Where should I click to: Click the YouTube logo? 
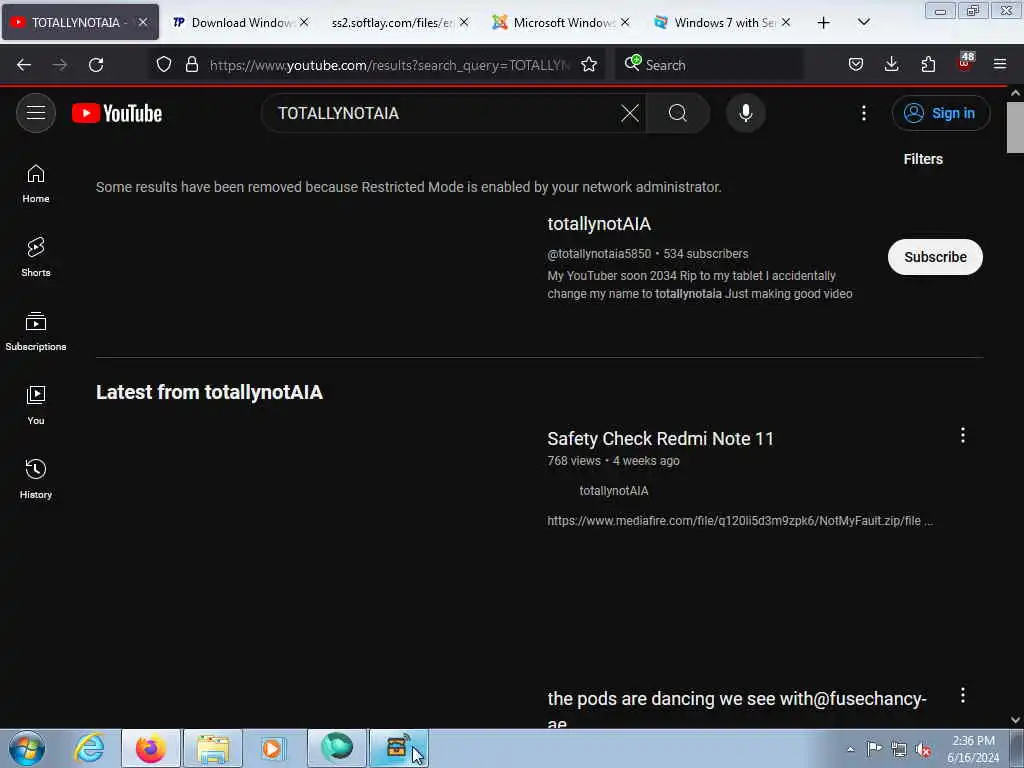pyautogui.click(x=117, y=113)
